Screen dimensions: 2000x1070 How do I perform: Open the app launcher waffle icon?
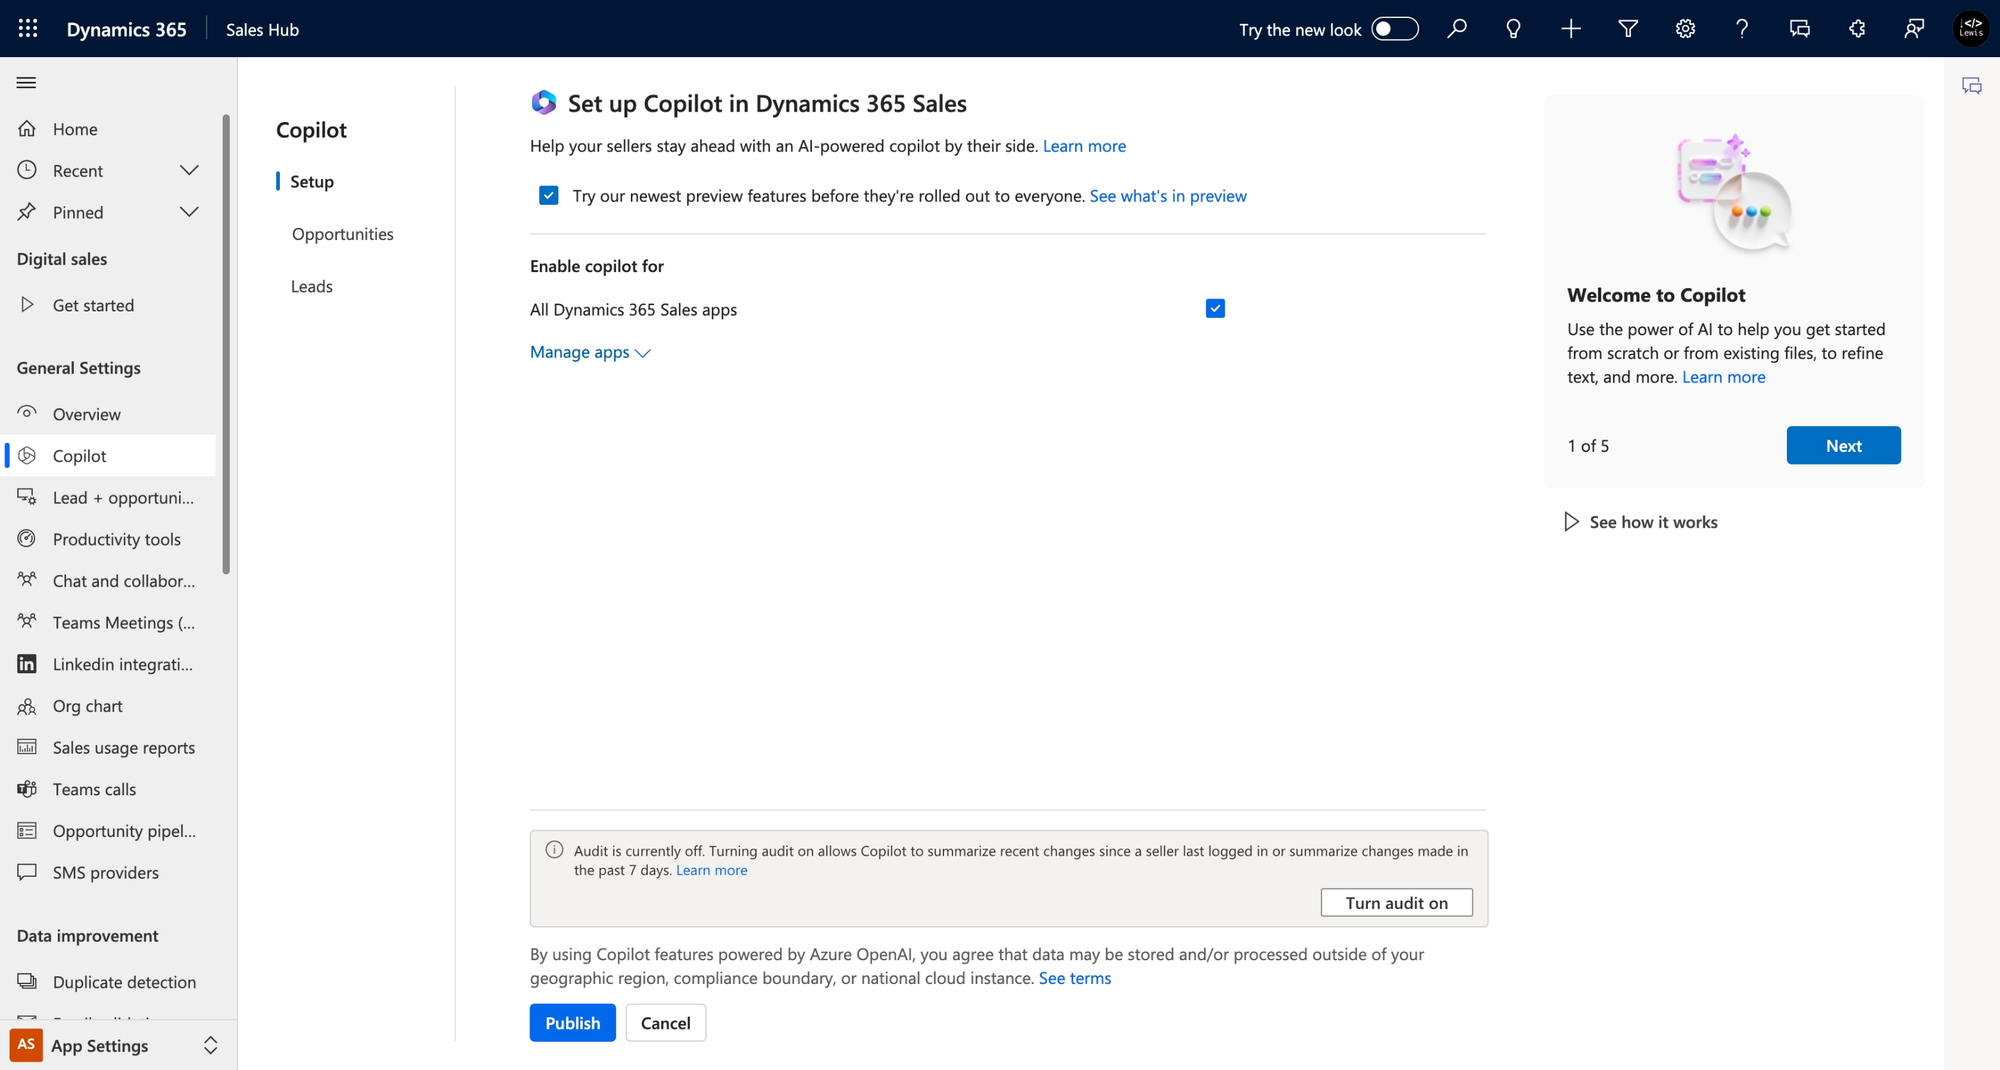click(28, 29)
